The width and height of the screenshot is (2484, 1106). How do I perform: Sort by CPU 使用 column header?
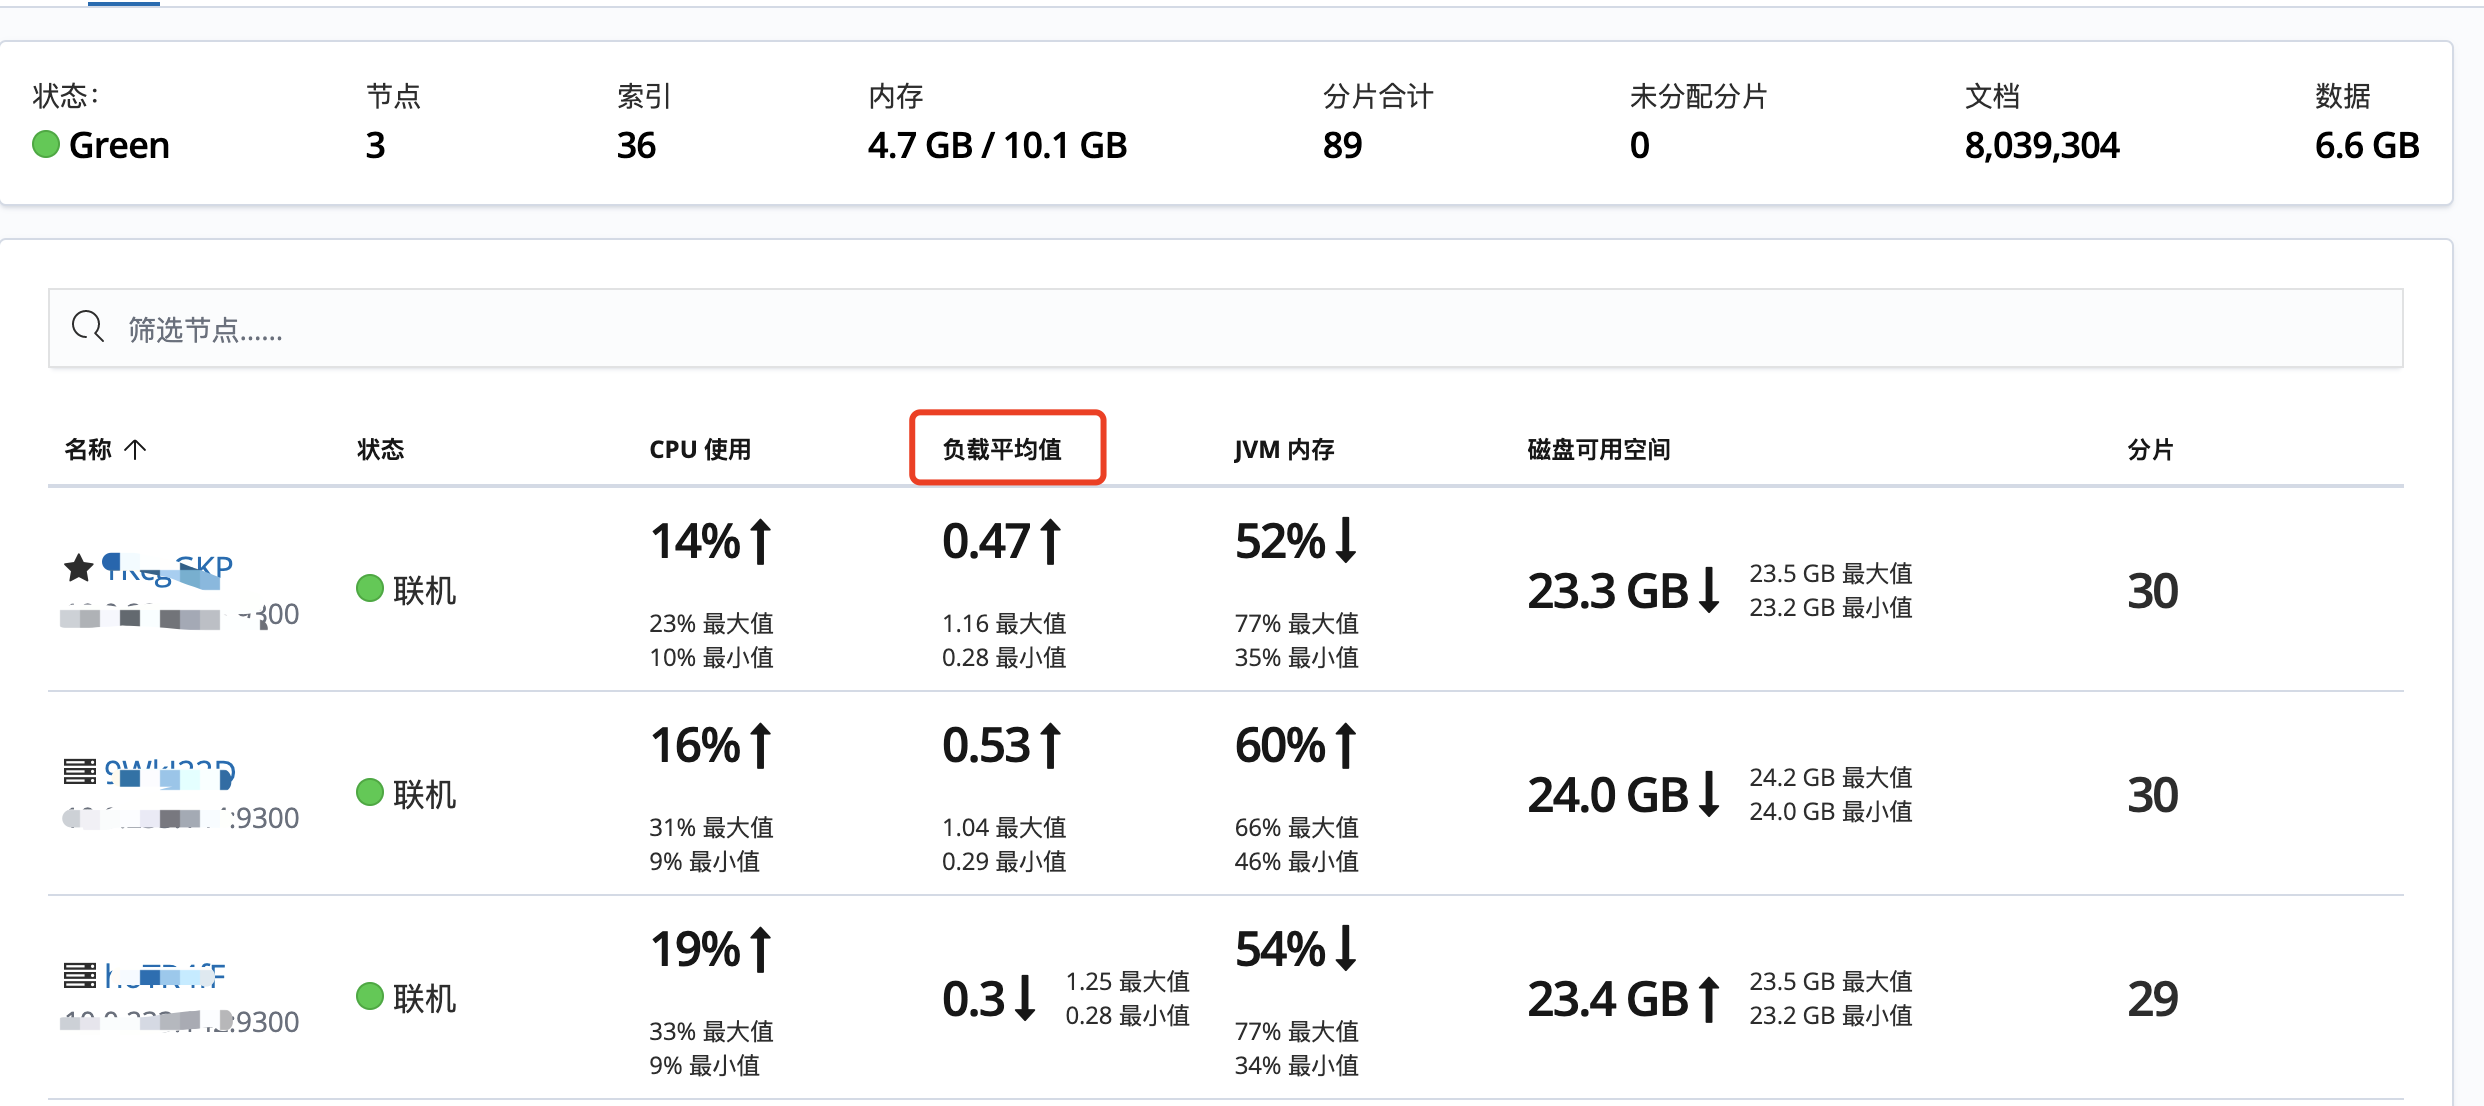700,450
